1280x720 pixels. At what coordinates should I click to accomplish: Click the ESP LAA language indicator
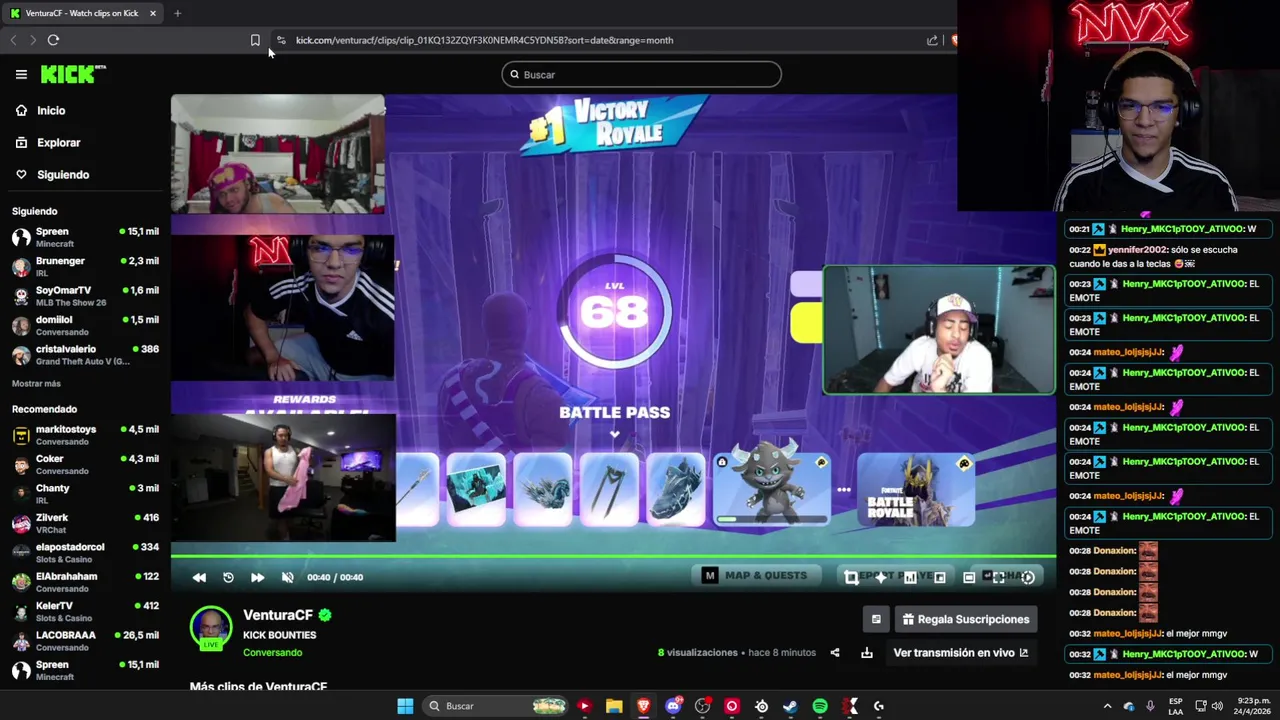point(1176,706)
